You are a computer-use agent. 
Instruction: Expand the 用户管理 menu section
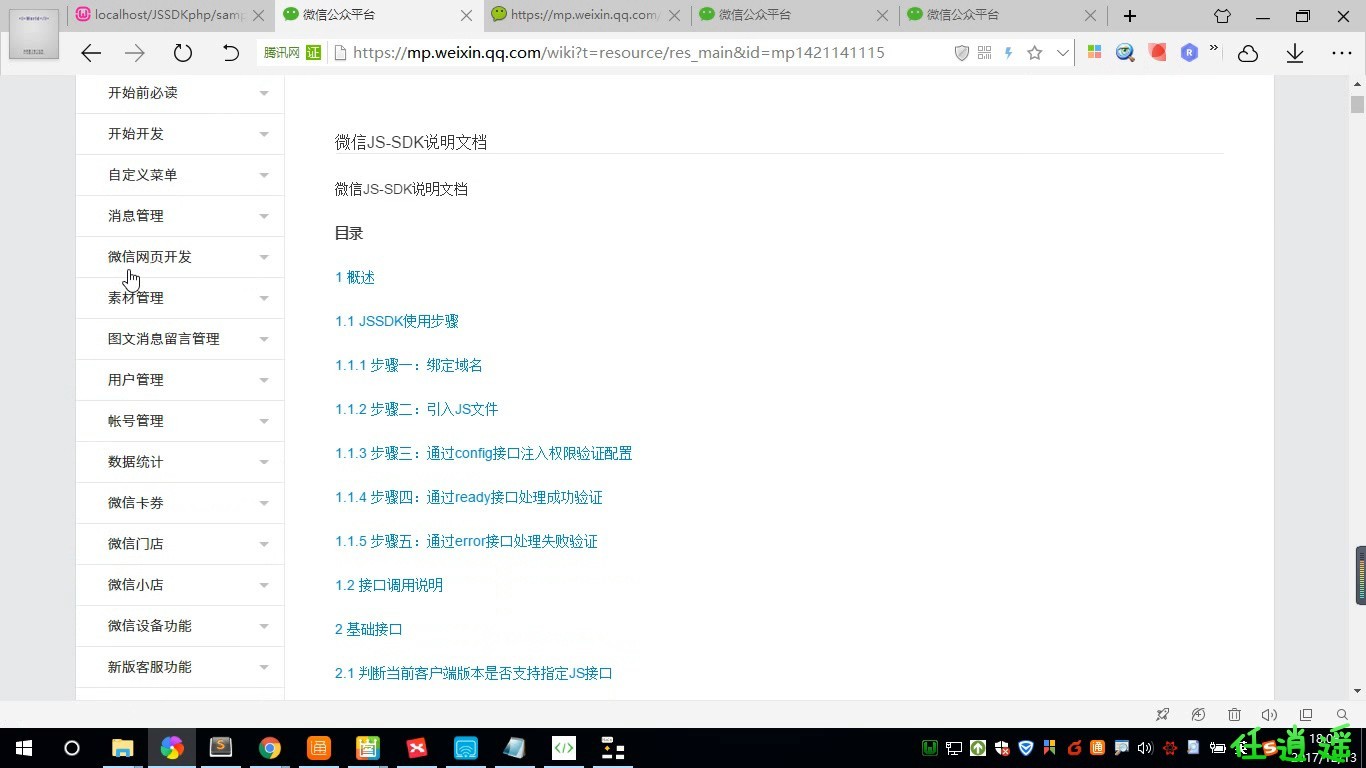point(180,380)
